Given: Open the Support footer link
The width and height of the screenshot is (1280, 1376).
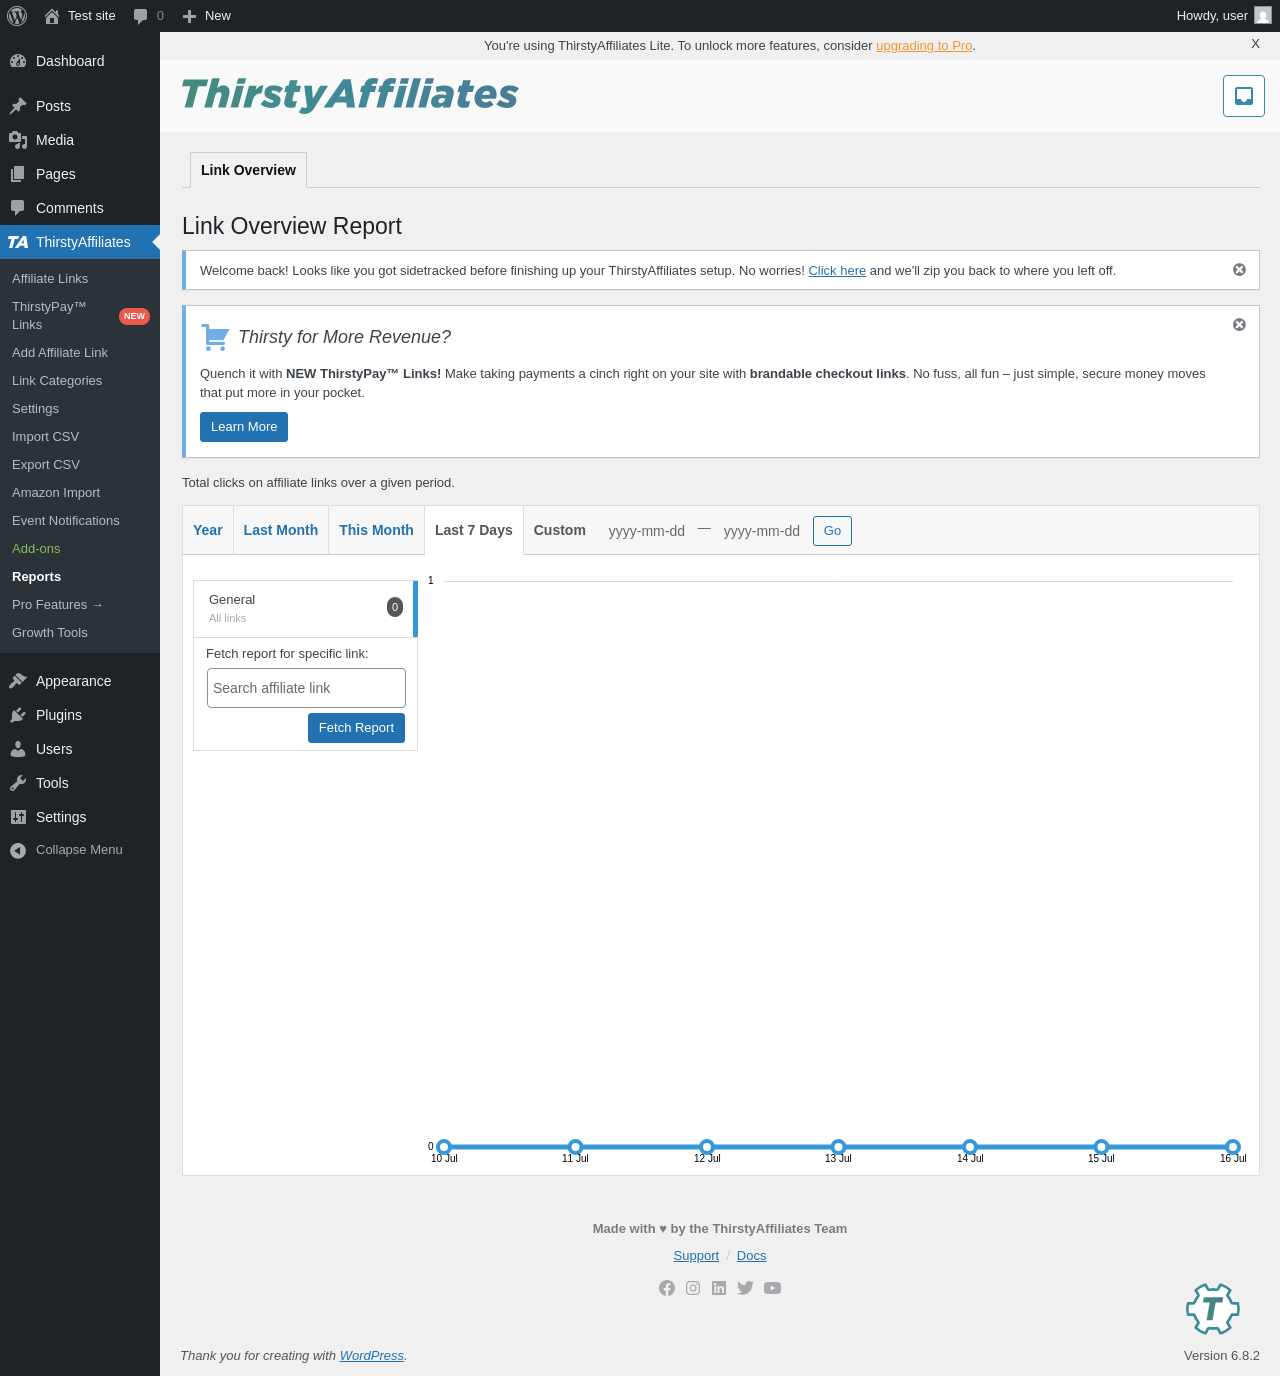Looking at the screenshot, I should [x=696, y=1256].
